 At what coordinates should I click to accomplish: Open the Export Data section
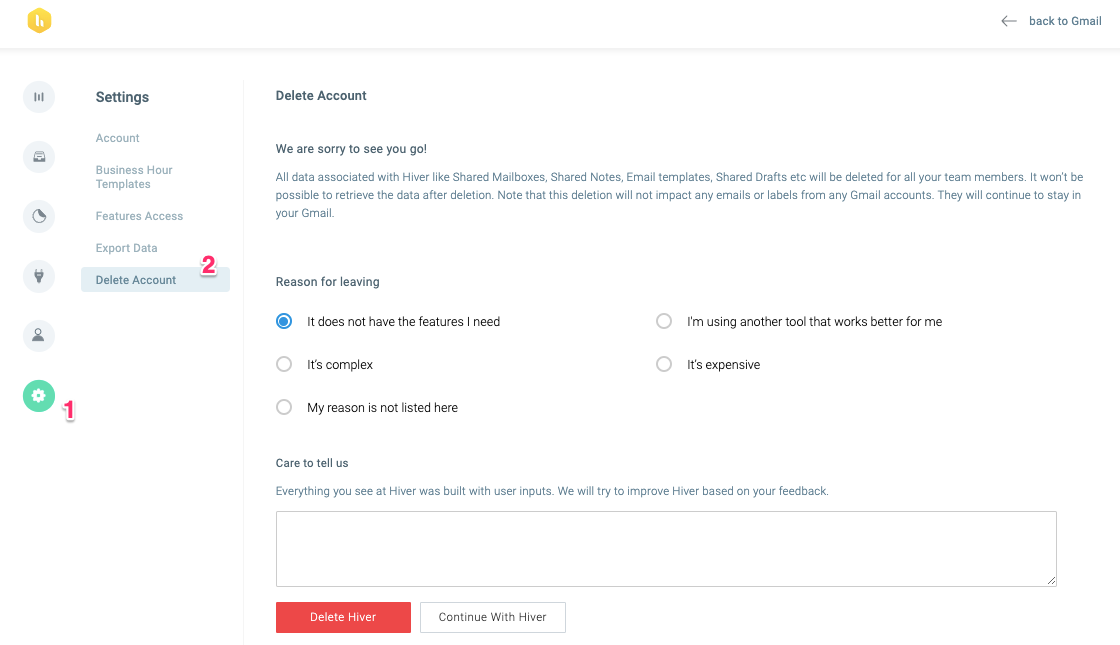click(126, 248)
